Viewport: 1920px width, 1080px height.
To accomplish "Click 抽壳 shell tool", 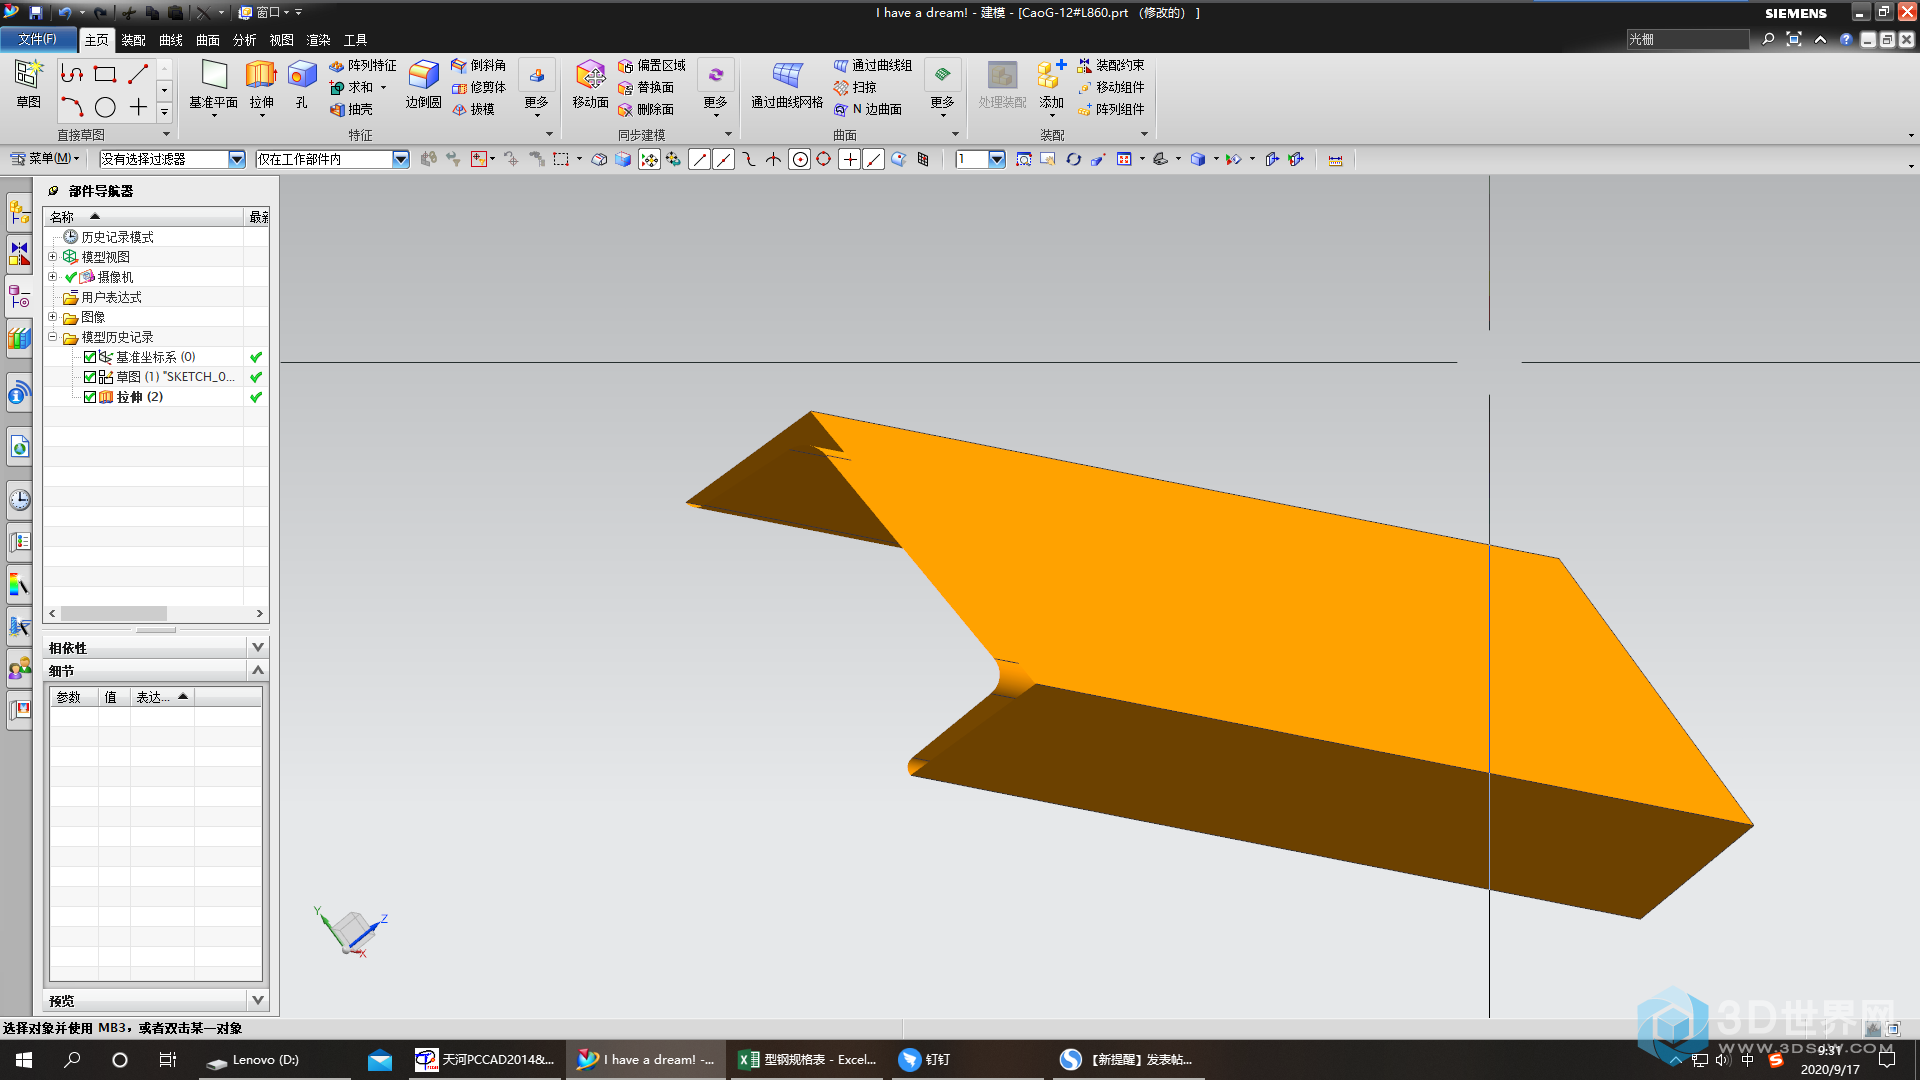I will pos(351,110).
